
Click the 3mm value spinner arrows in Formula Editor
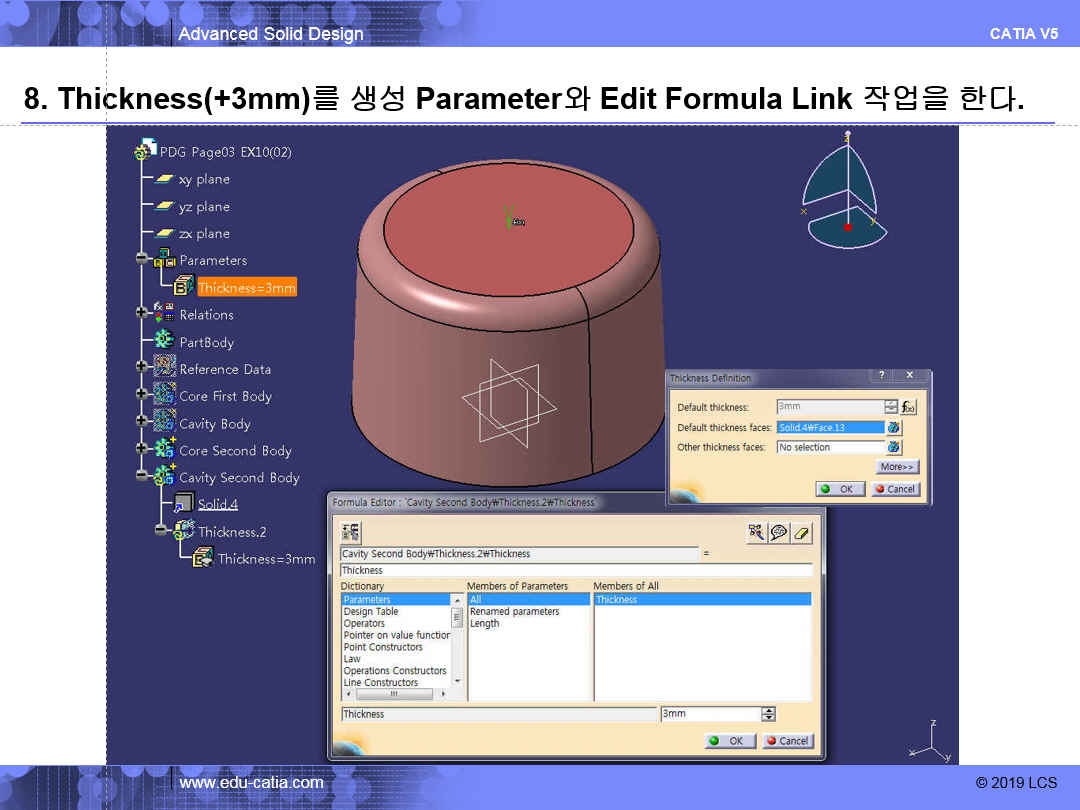pos(768,714)
